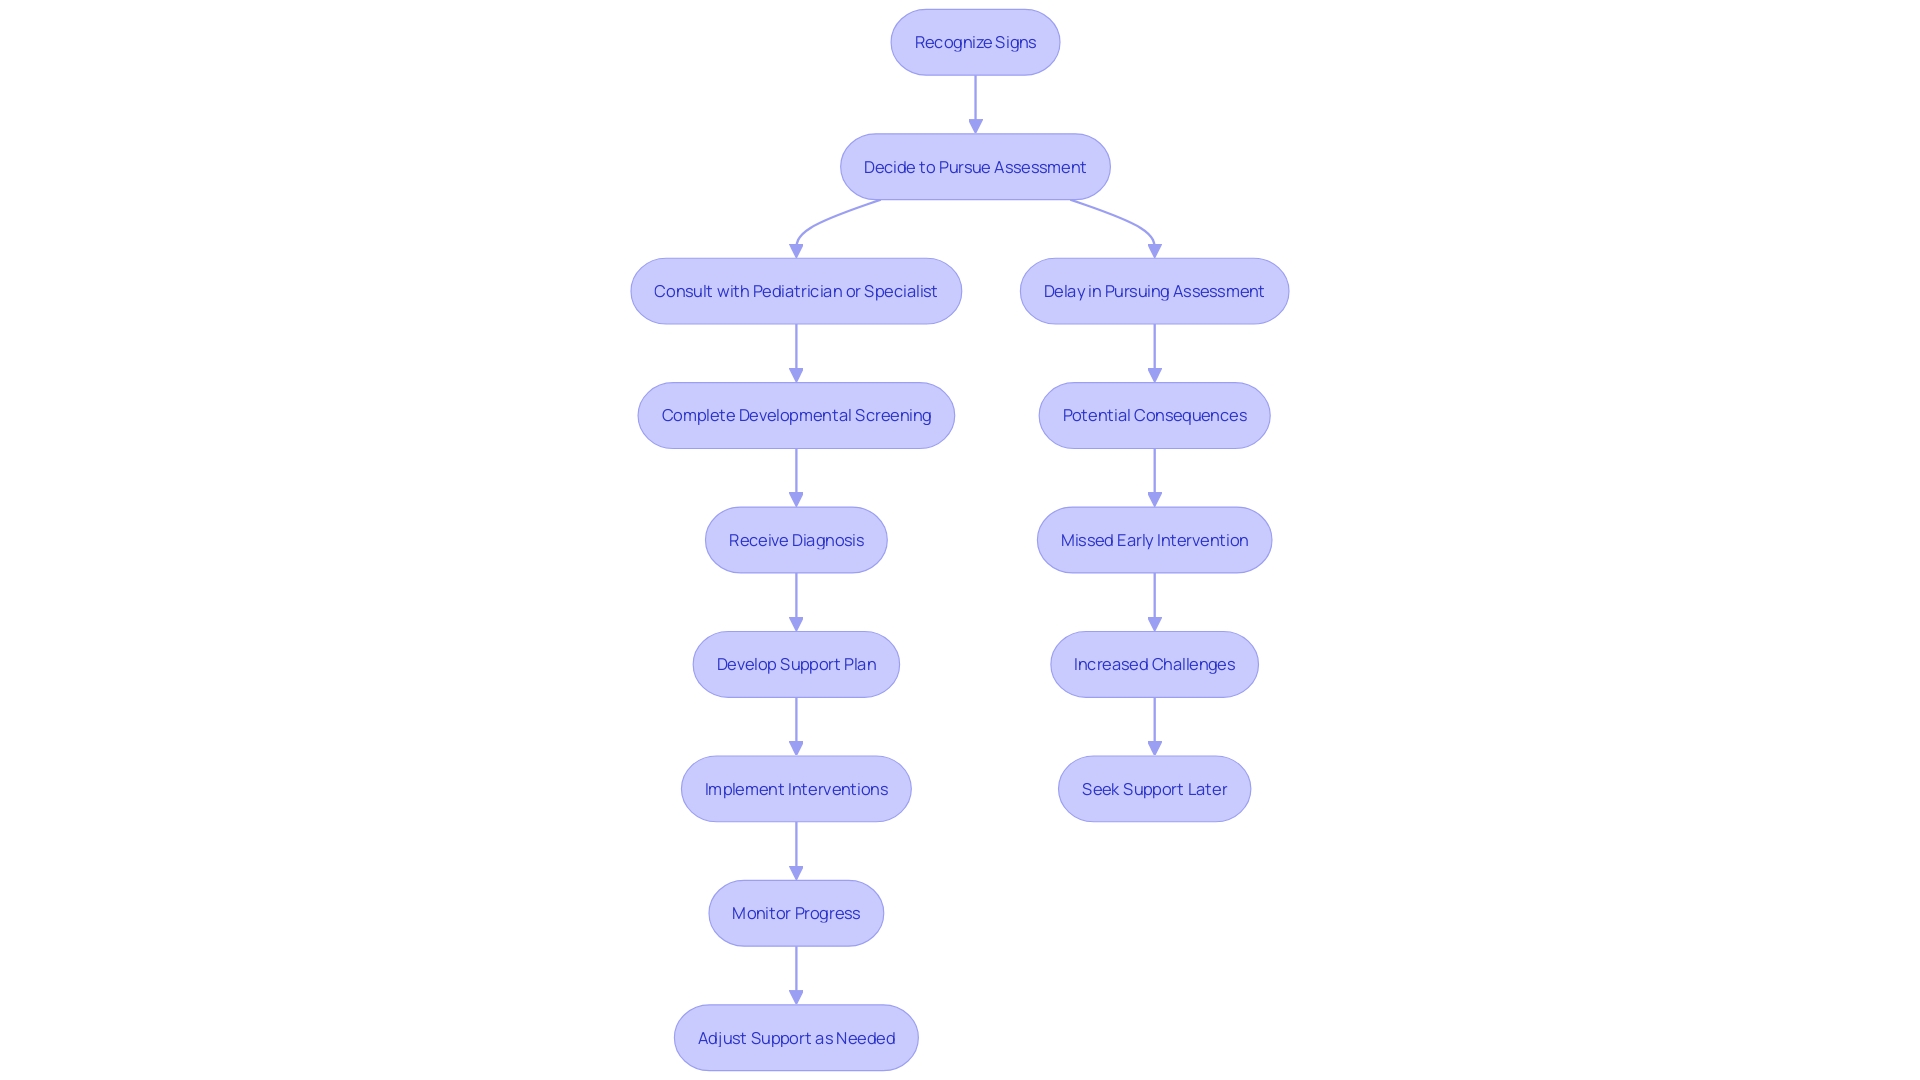Image resolution: width=1920 pixels, height=1080 pixels.
Task: Click the Monitor Progress button
Action: click(x=795, y=913)
